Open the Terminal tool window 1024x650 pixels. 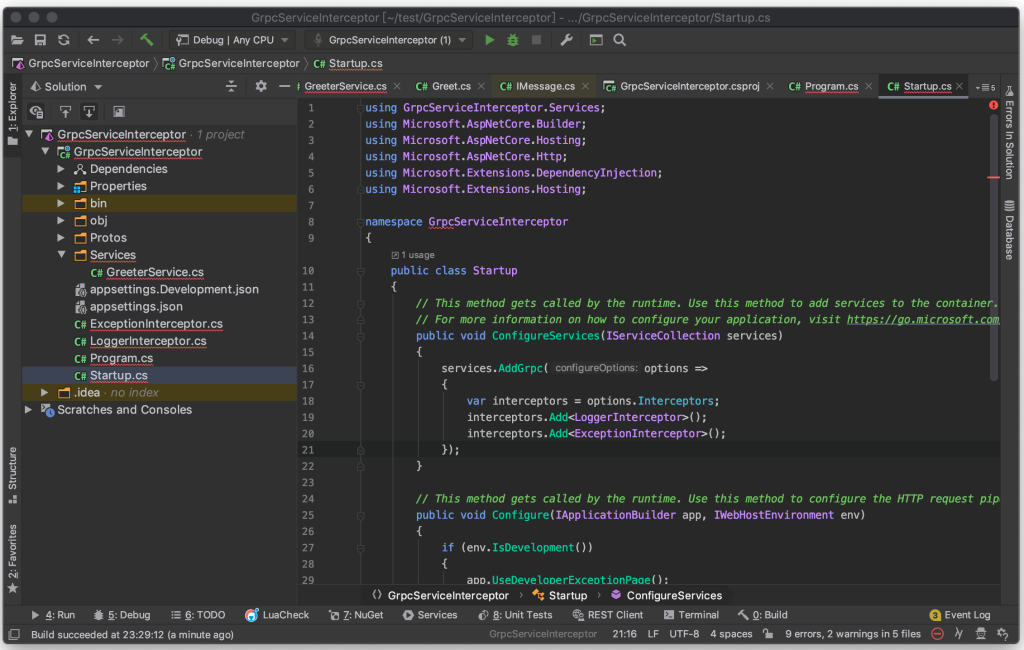pos(691,615)
